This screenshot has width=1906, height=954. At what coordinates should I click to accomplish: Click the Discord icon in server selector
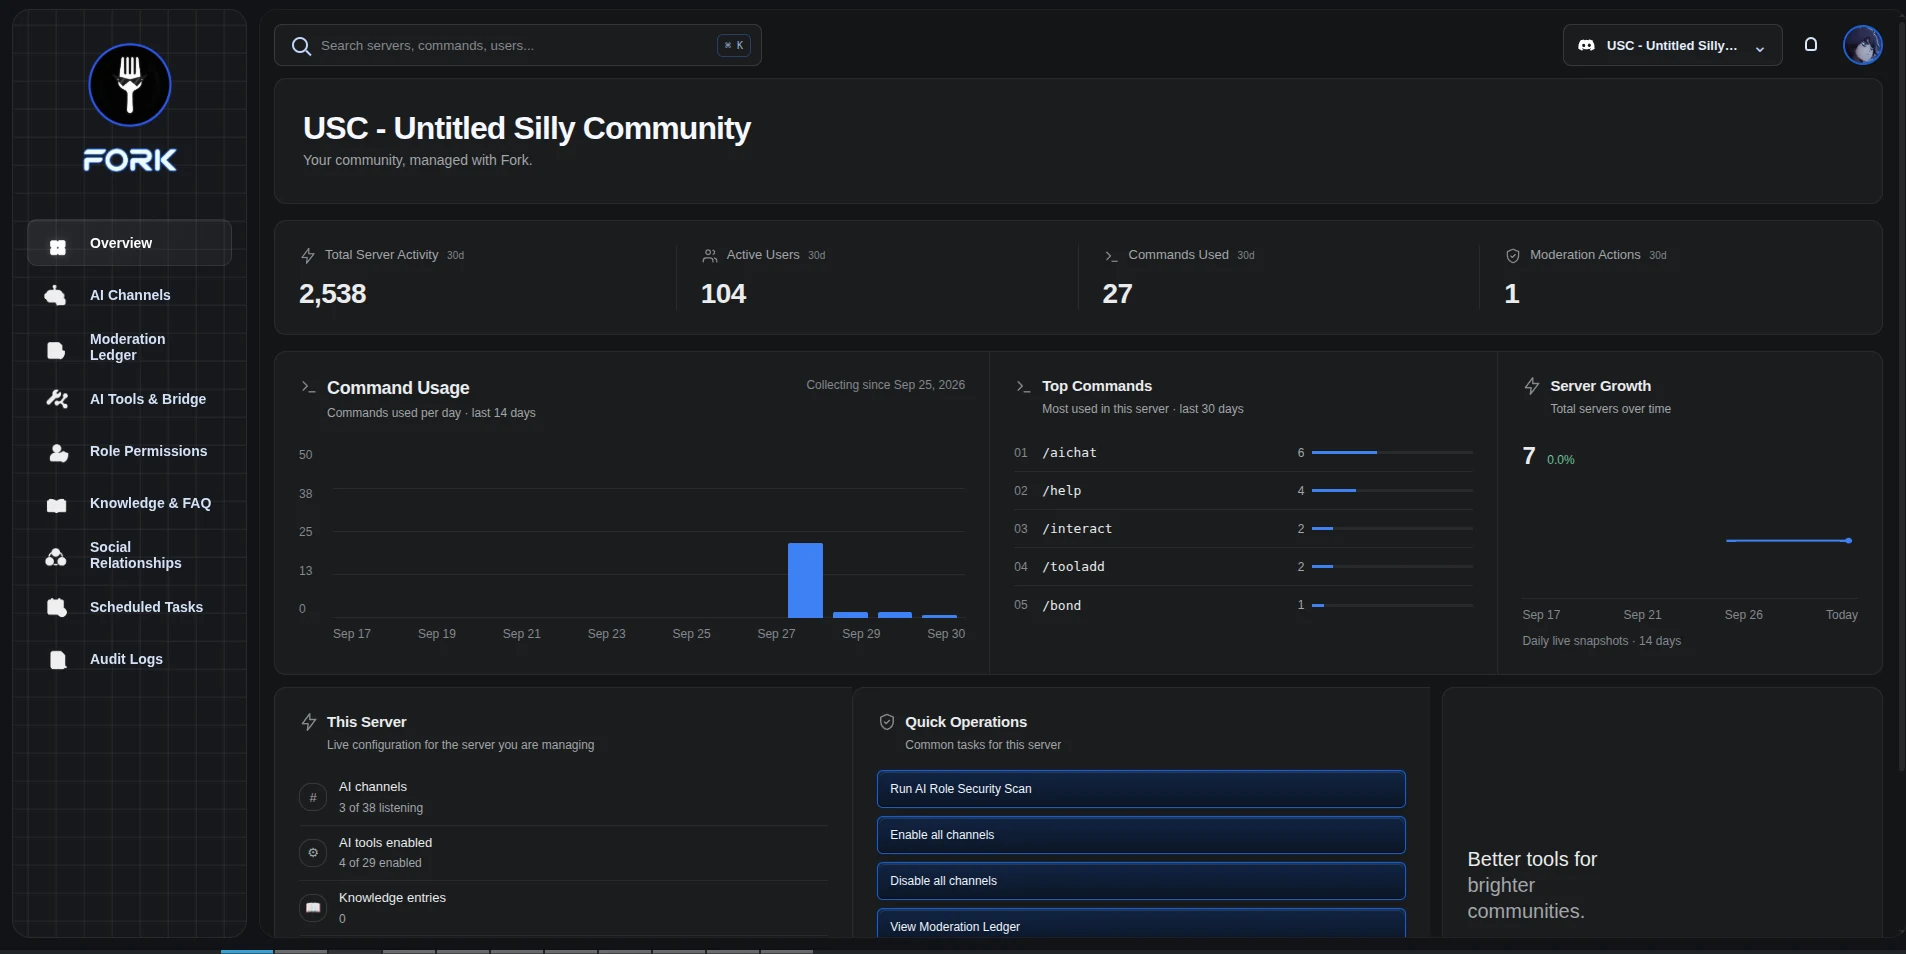point(1586,45)
